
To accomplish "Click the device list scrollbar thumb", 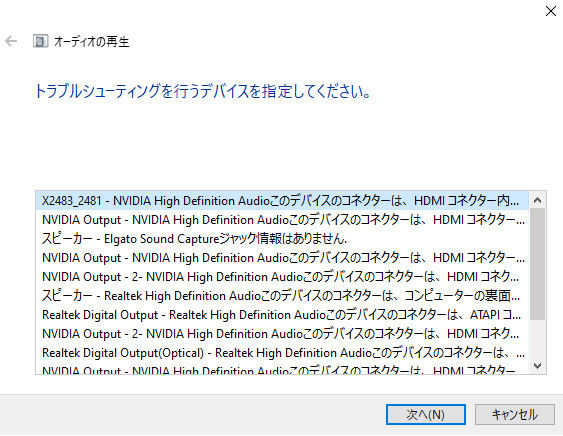I will [538, 264].
